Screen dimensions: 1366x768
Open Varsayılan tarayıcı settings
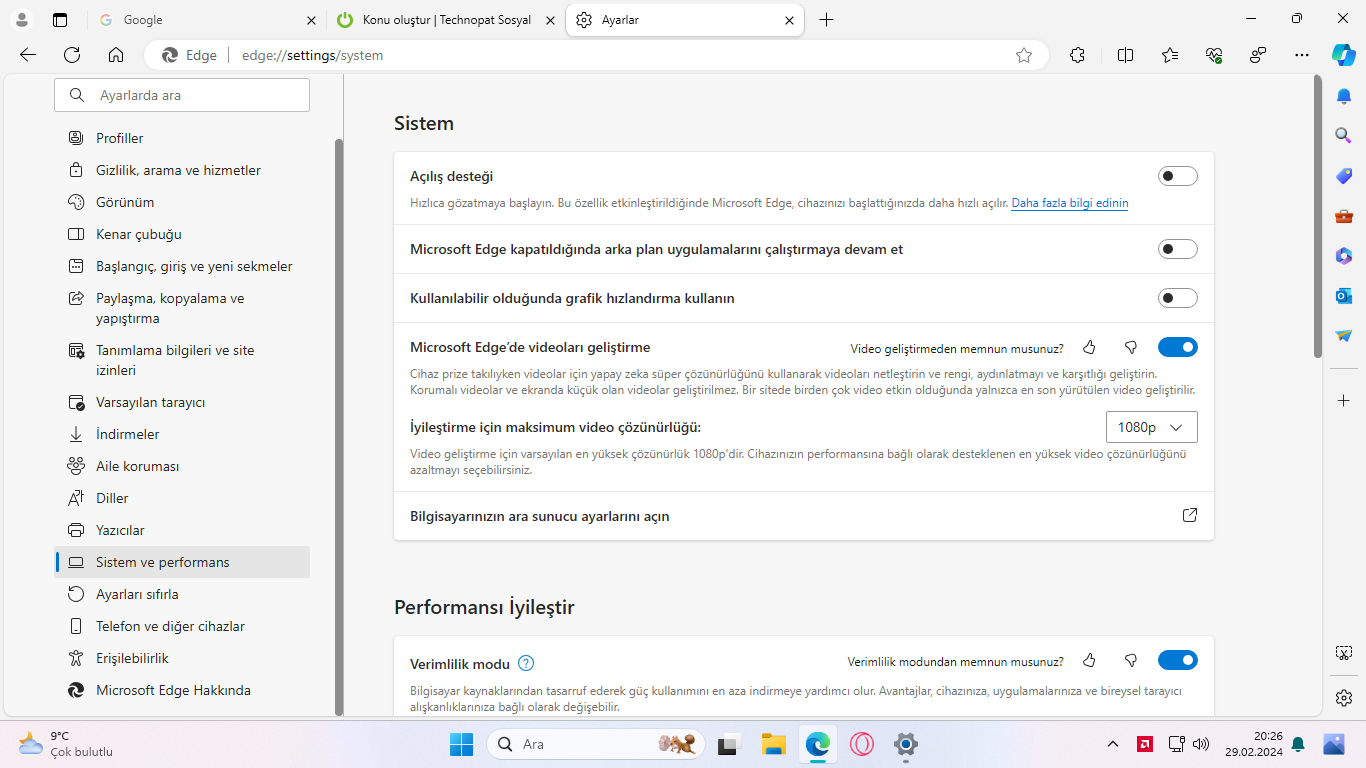click(x=182, y=402)
